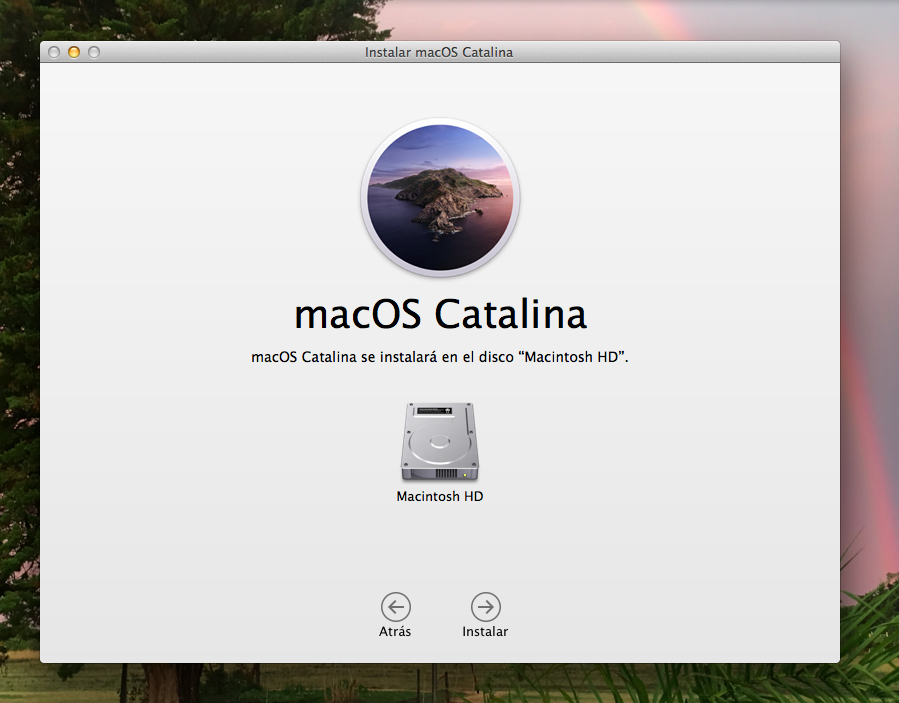
Task: Click the Atrás button label
Action: click(x=395, y=631)
